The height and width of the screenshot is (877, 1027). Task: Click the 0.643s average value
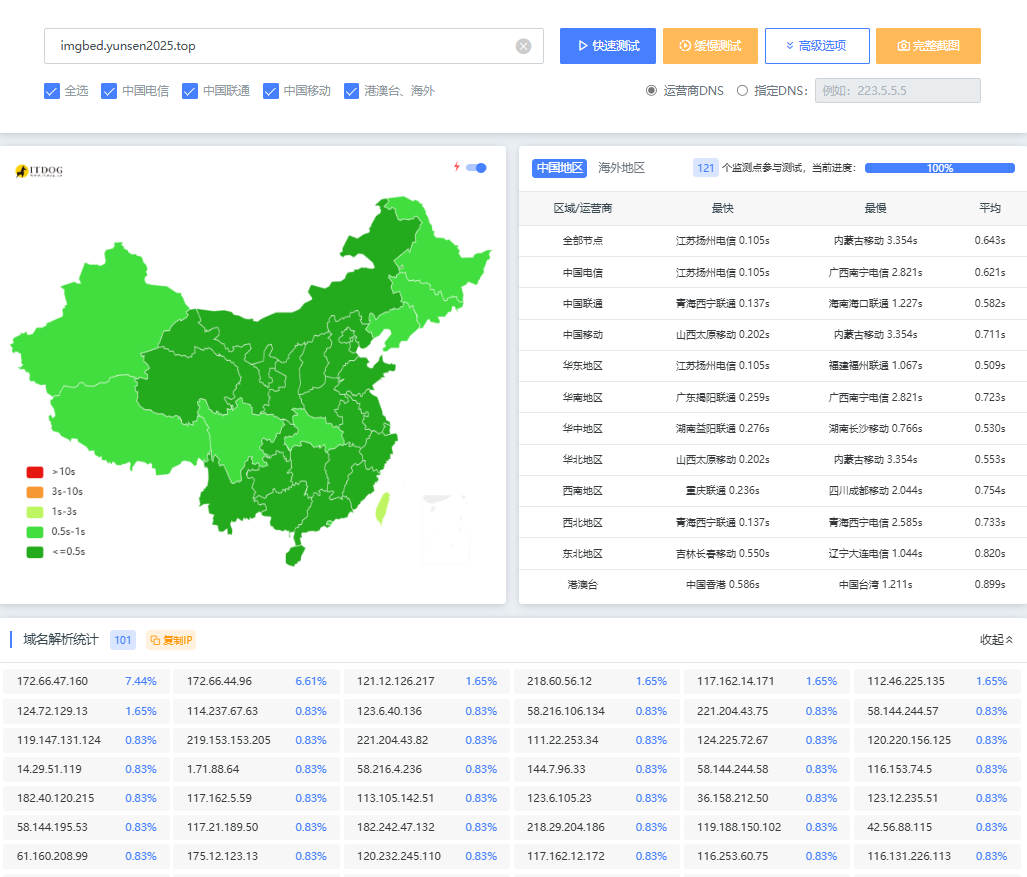[x=990, y=240]
